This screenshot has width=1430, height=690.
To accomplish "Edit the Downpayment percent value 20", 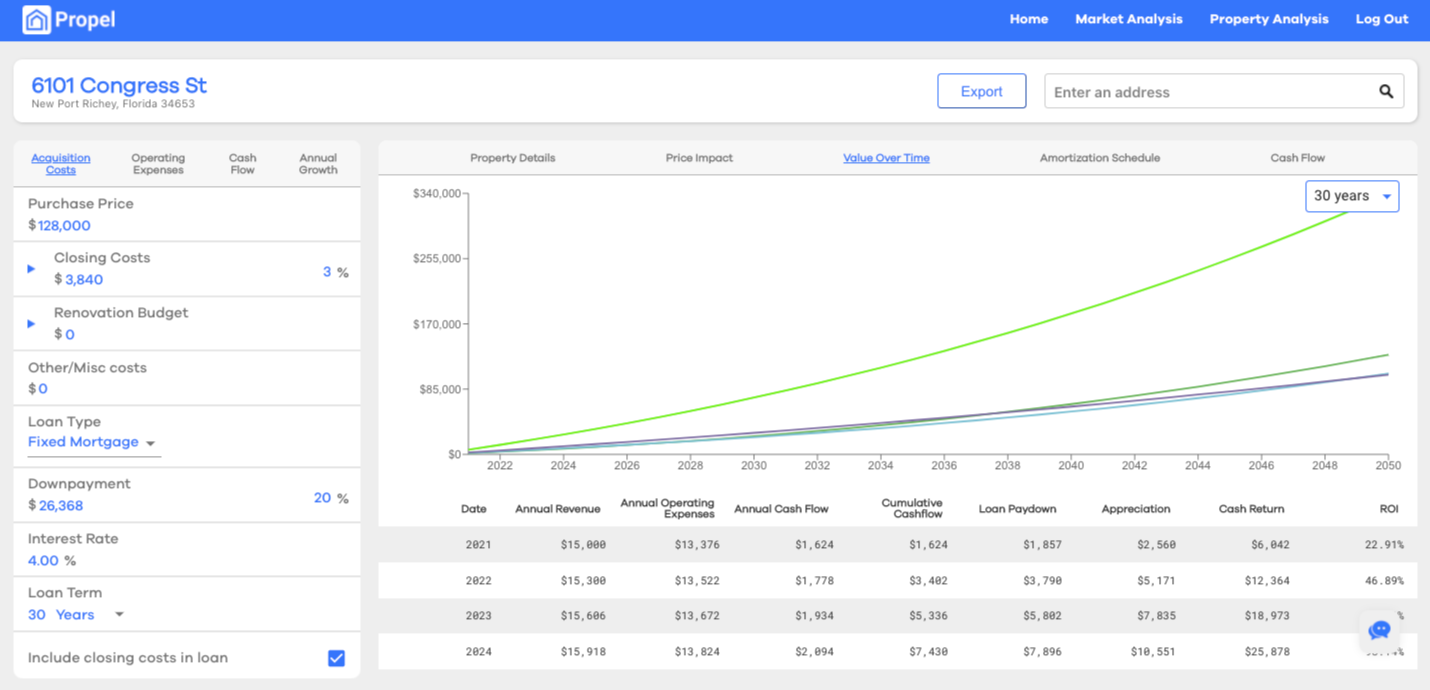I will [x=323, y=498].
